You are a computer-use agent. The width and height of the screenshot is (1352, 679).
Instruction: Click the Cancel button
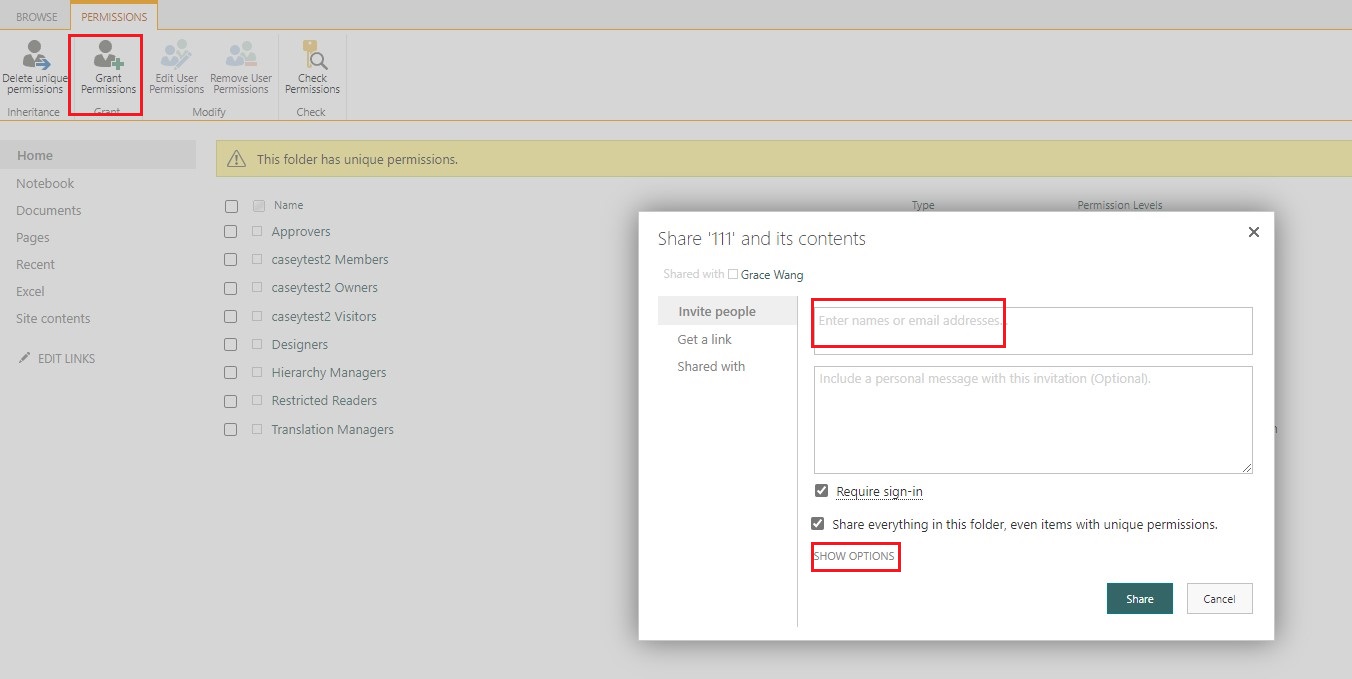[1219, 599]
